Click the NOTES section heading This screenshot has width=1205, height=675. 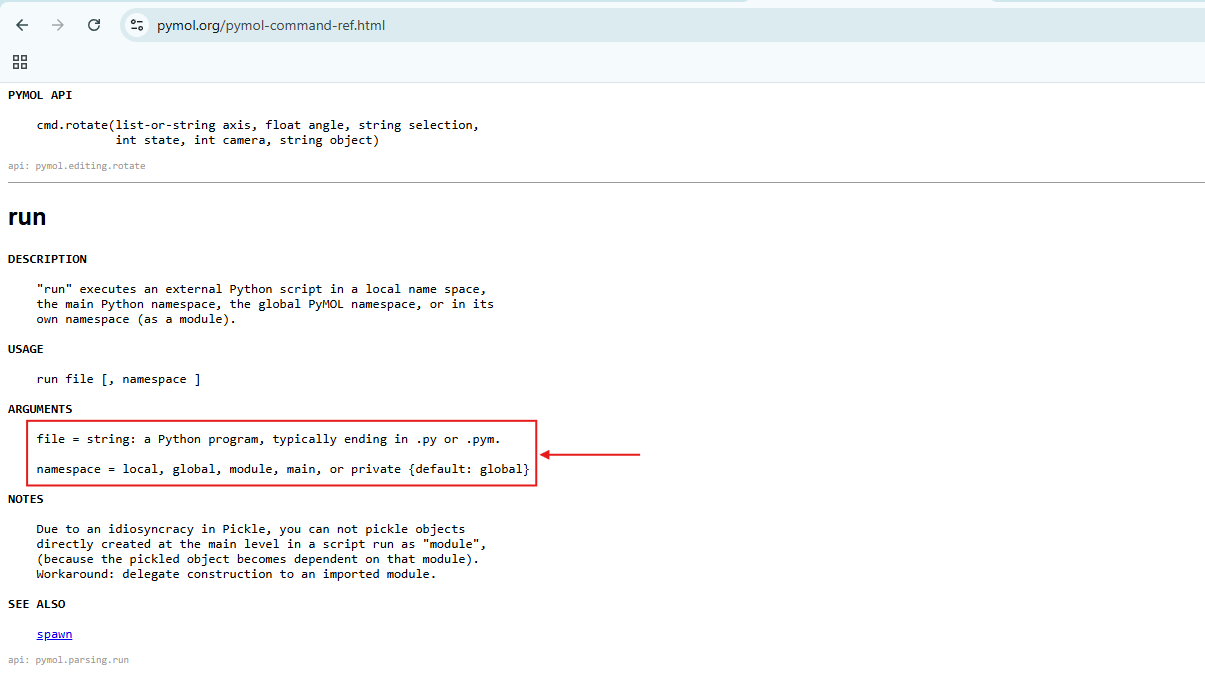[26, 499]
